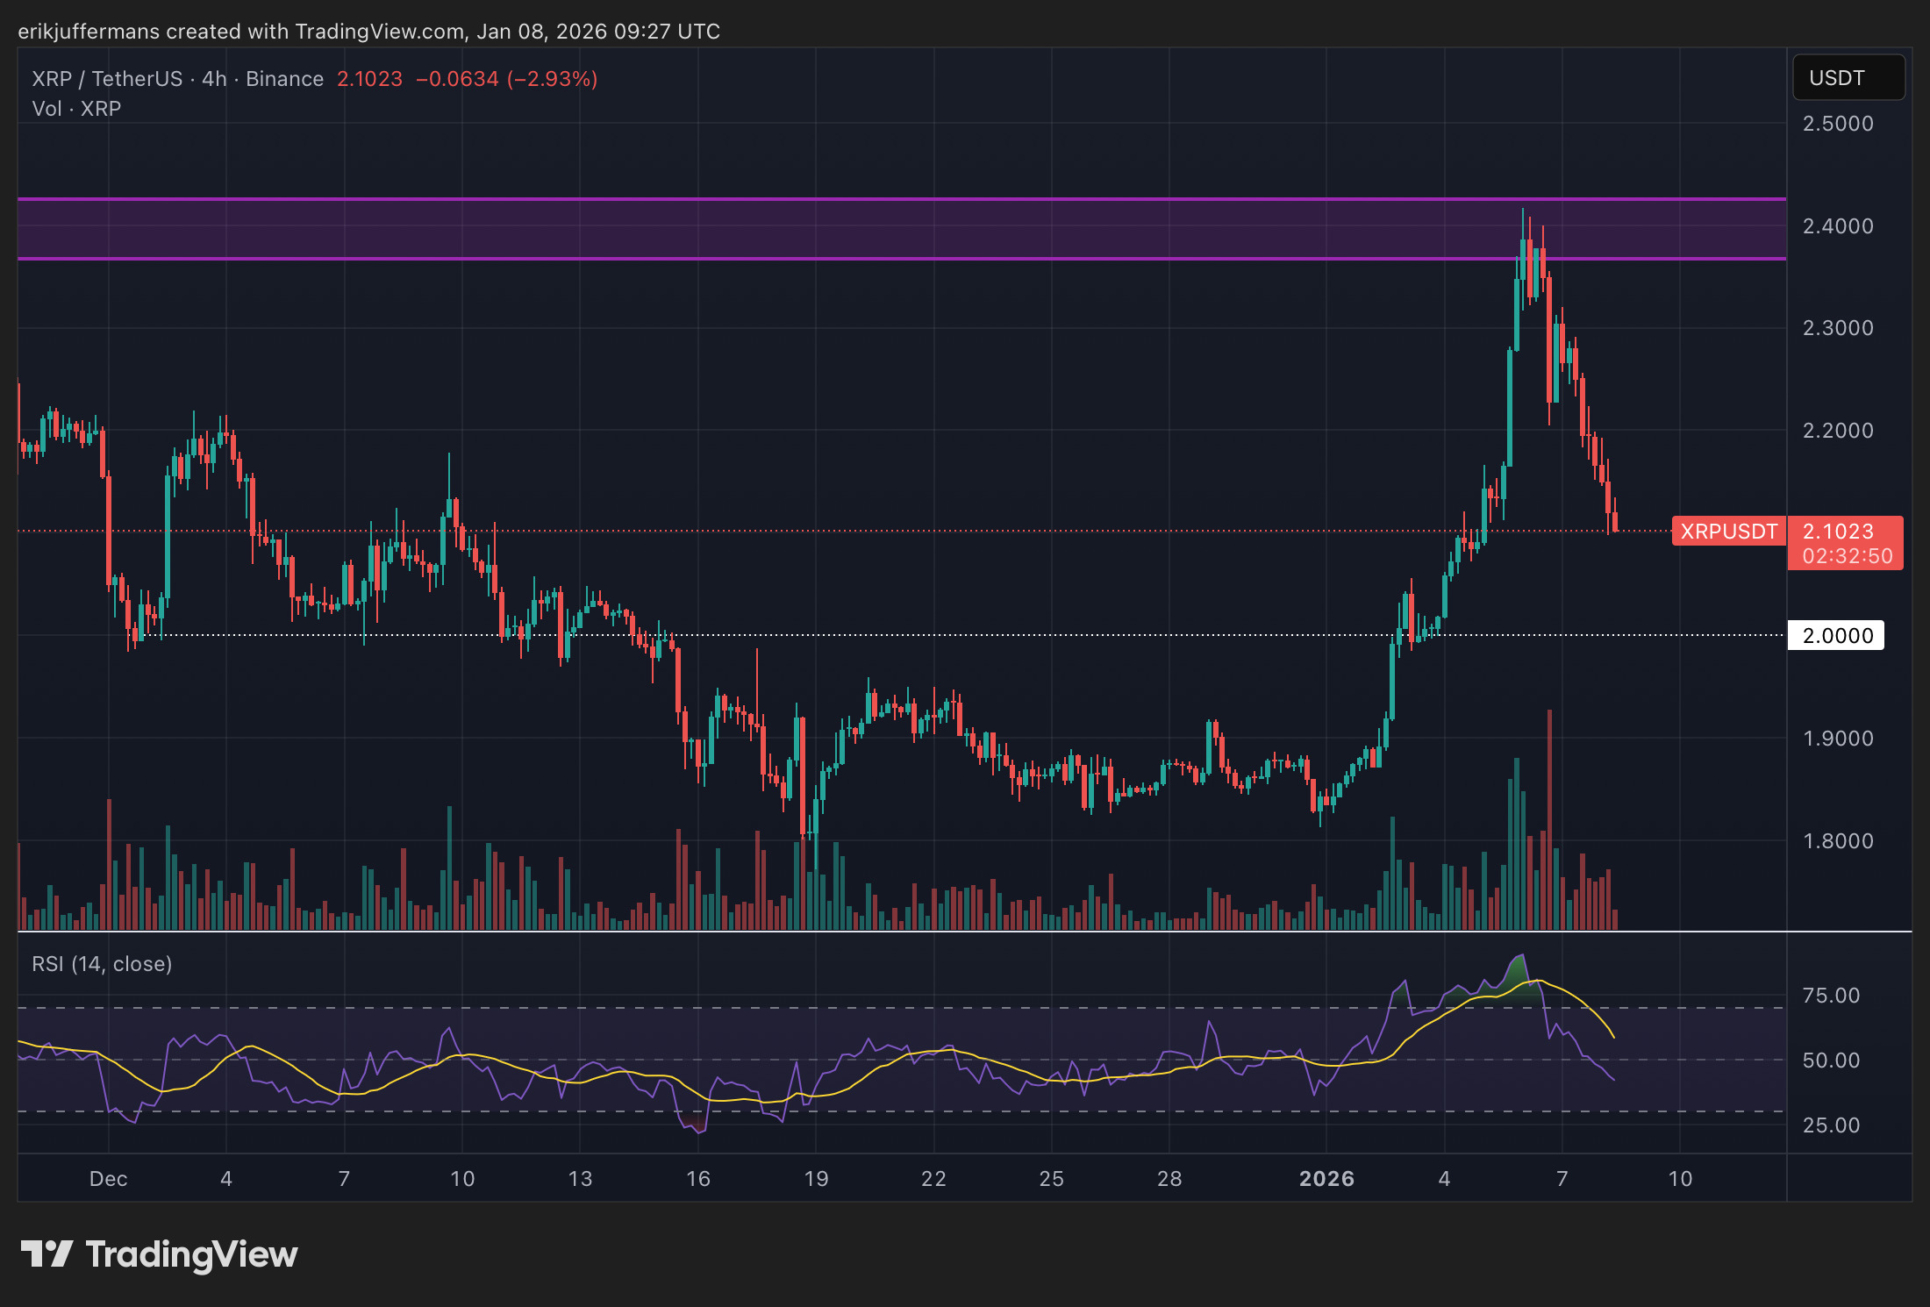Screen dimensions: 1930x1307
Task: Click the 75.00 RSI scale label
Action: coord(1830,996)
